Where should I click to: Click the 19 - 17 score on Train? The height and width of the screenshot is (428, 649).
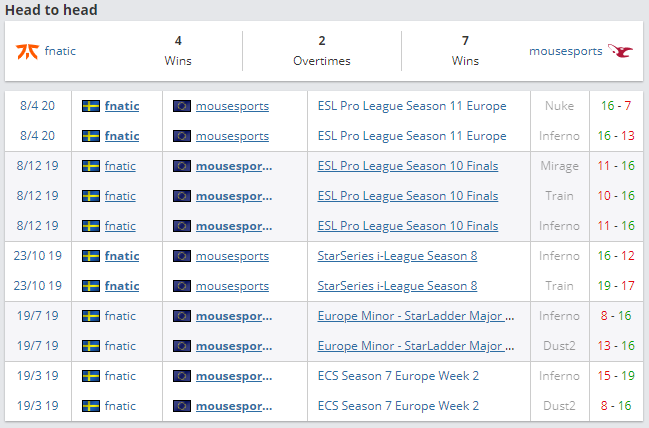[614, 286]
